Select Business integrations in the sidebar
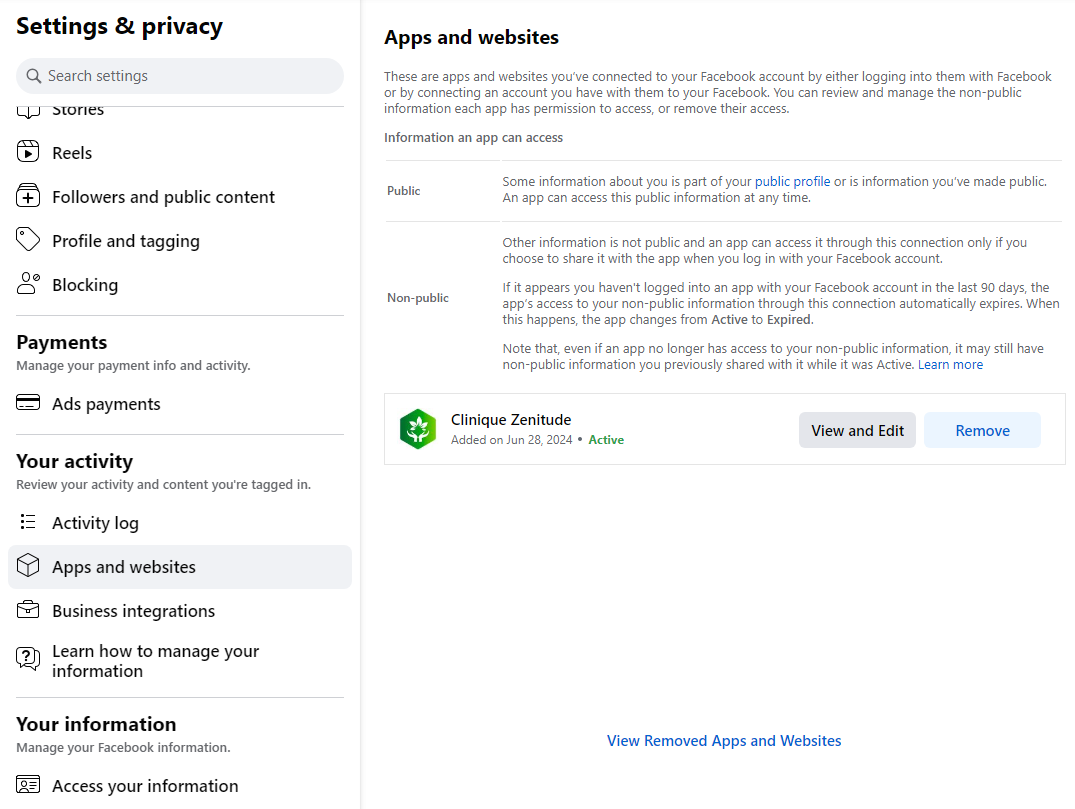Image resolution: width=1075 pixels, height=809 pixels. pos(133,611)
